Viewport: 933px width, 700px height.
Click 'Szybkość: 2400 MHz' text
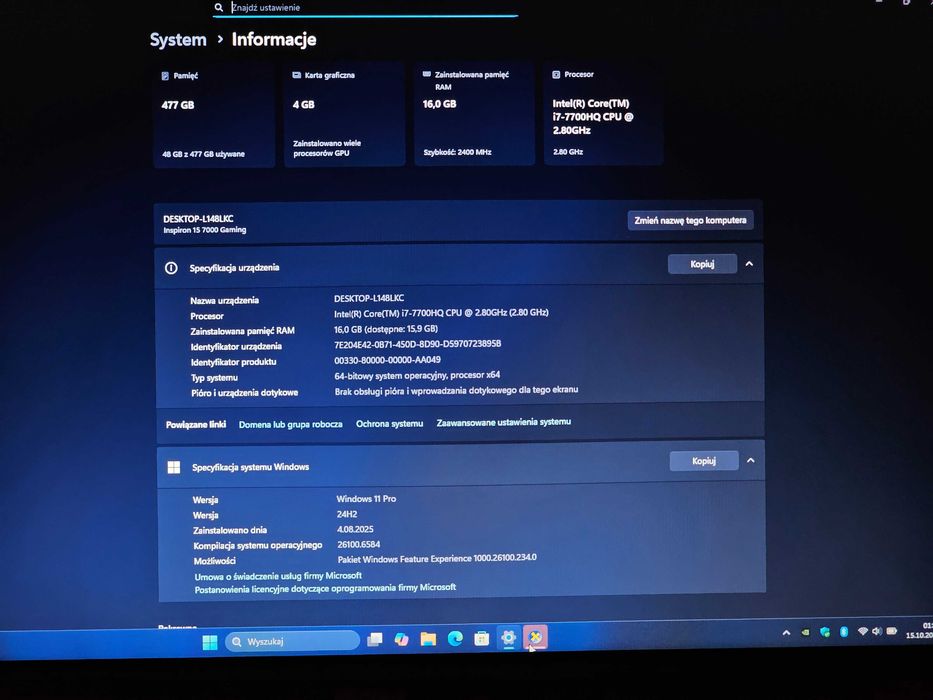[458, 152]
